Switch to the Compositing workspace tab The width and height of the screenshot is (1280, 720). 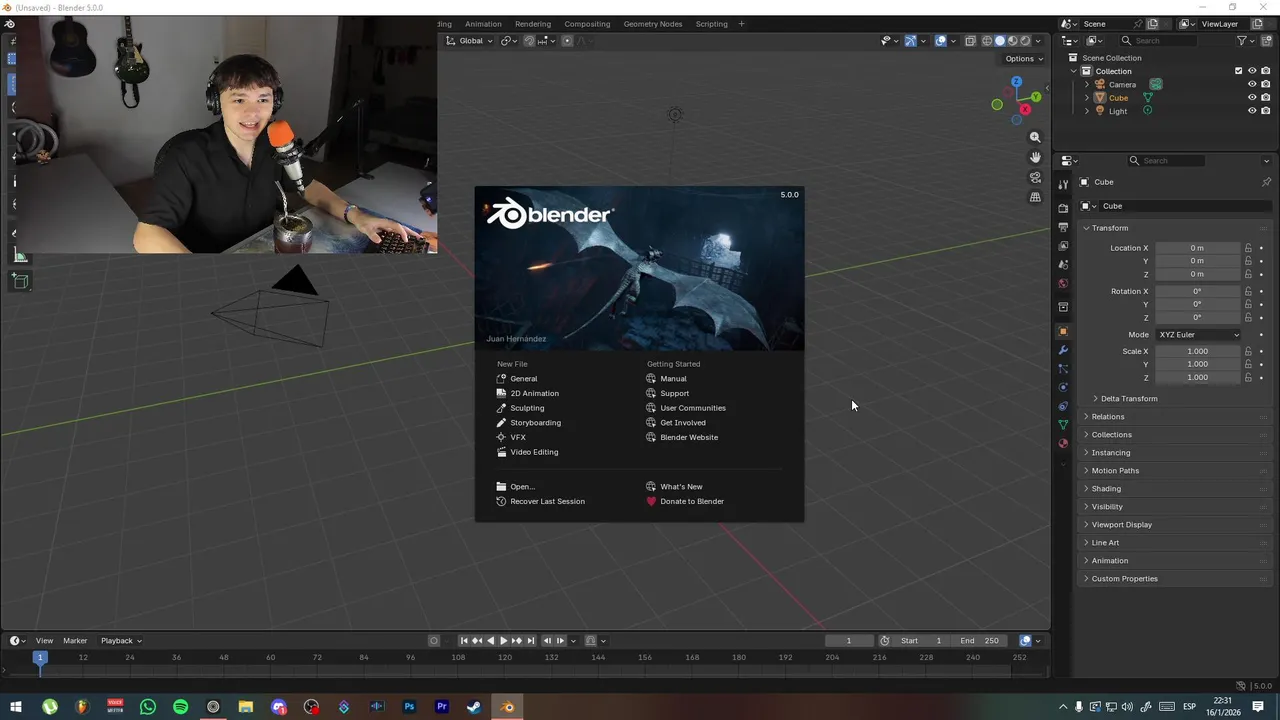pyautogui.click(x=587, y=24)
